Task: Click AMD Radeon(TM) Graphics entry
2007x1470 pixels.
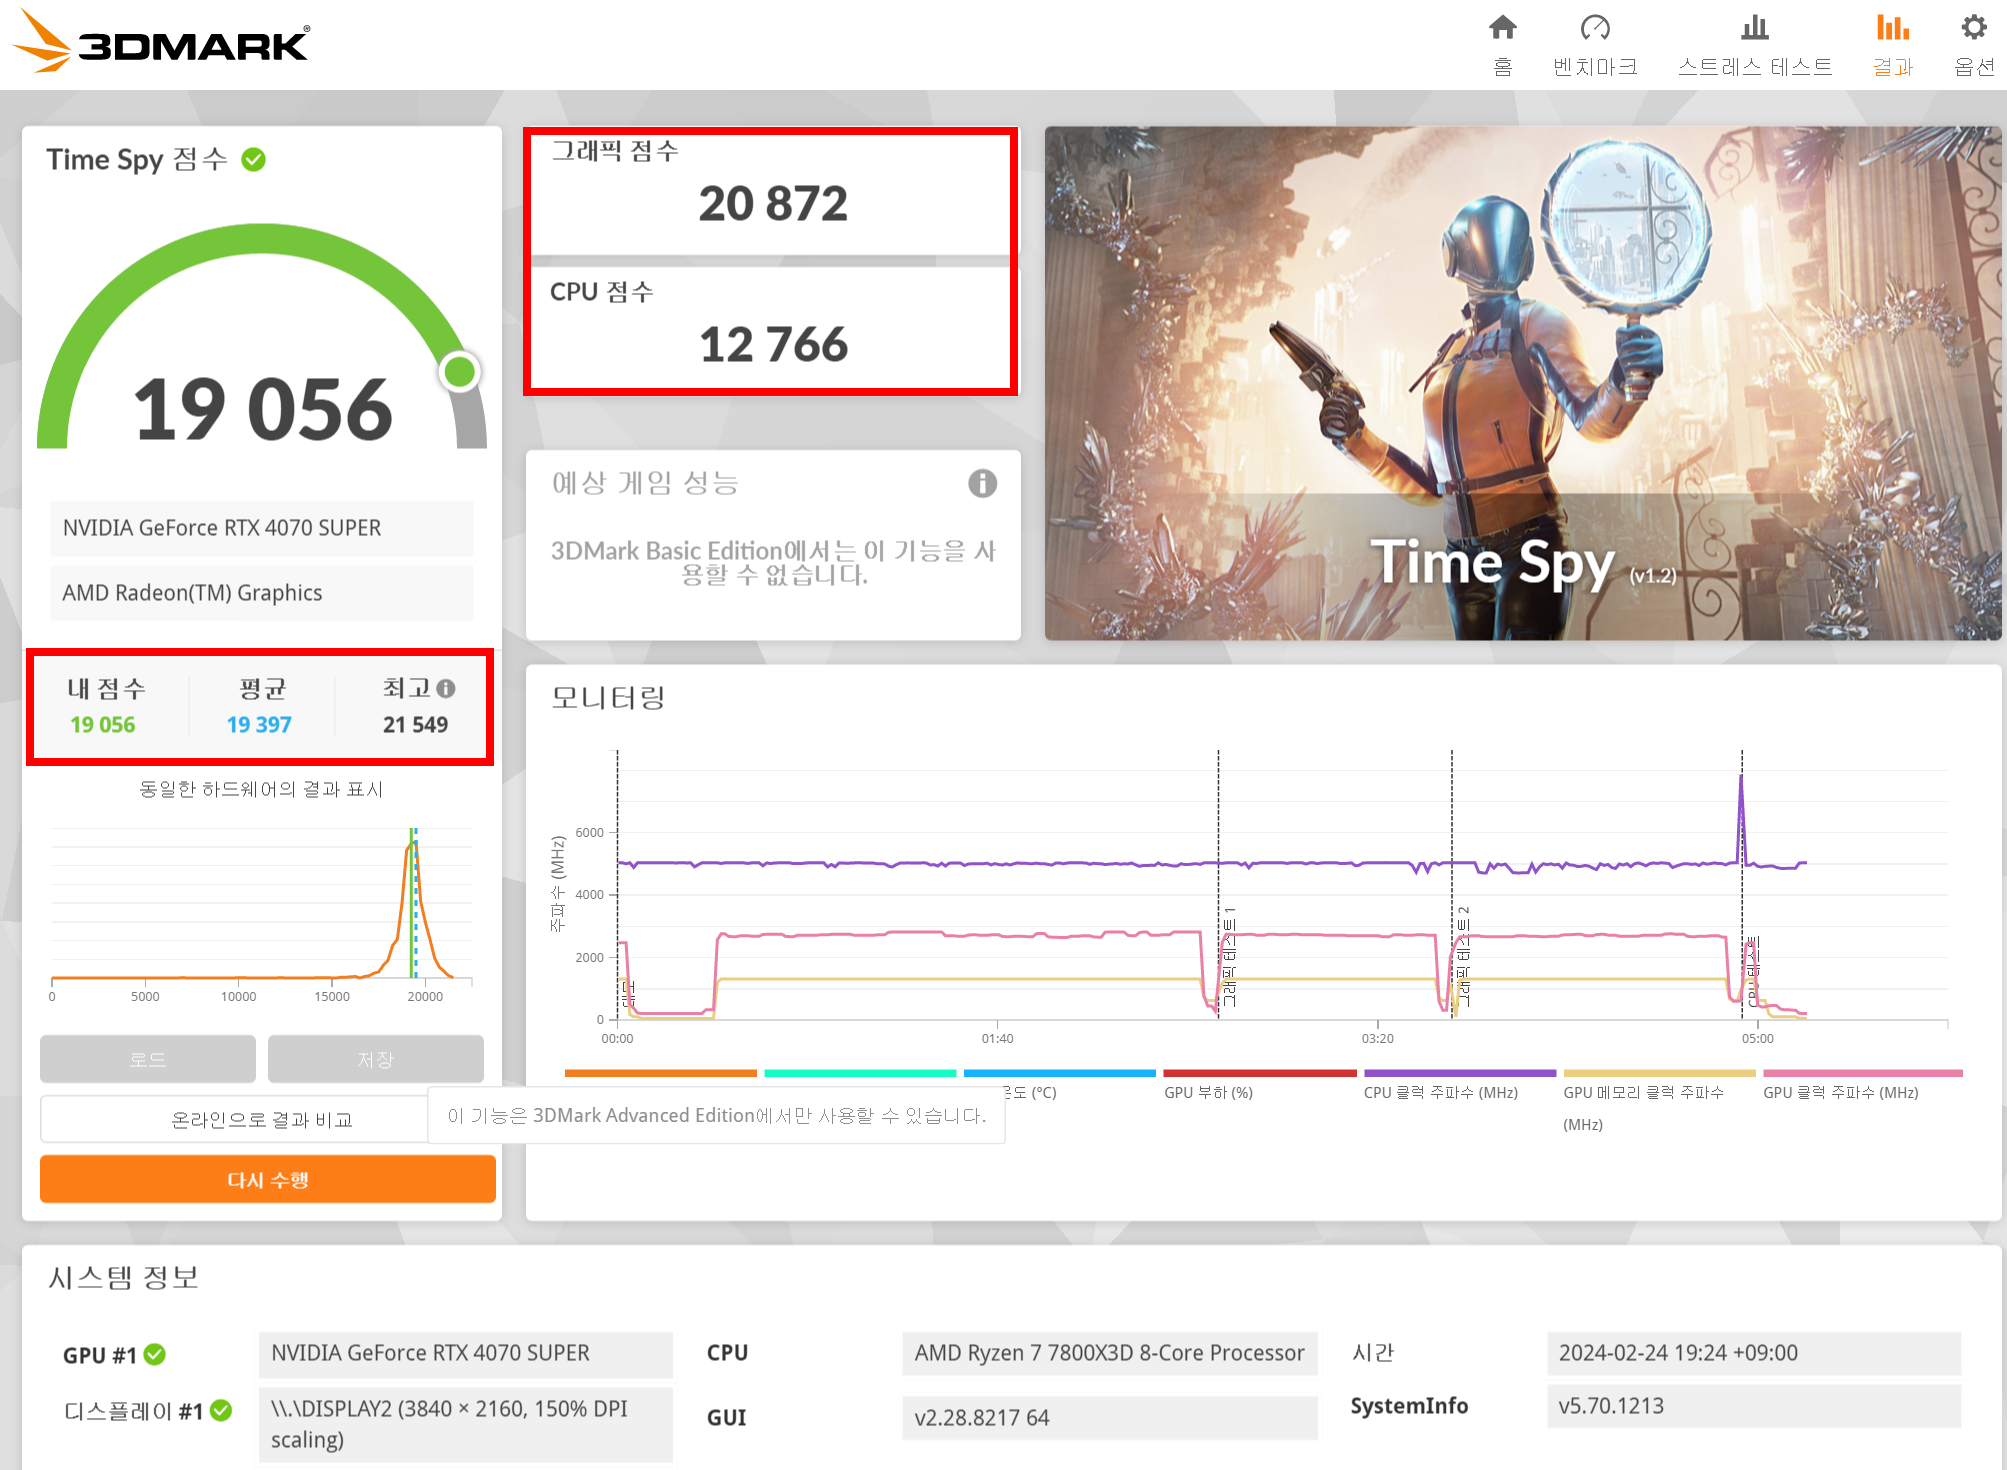Action: pyautogui.click(x=262, y=593)
